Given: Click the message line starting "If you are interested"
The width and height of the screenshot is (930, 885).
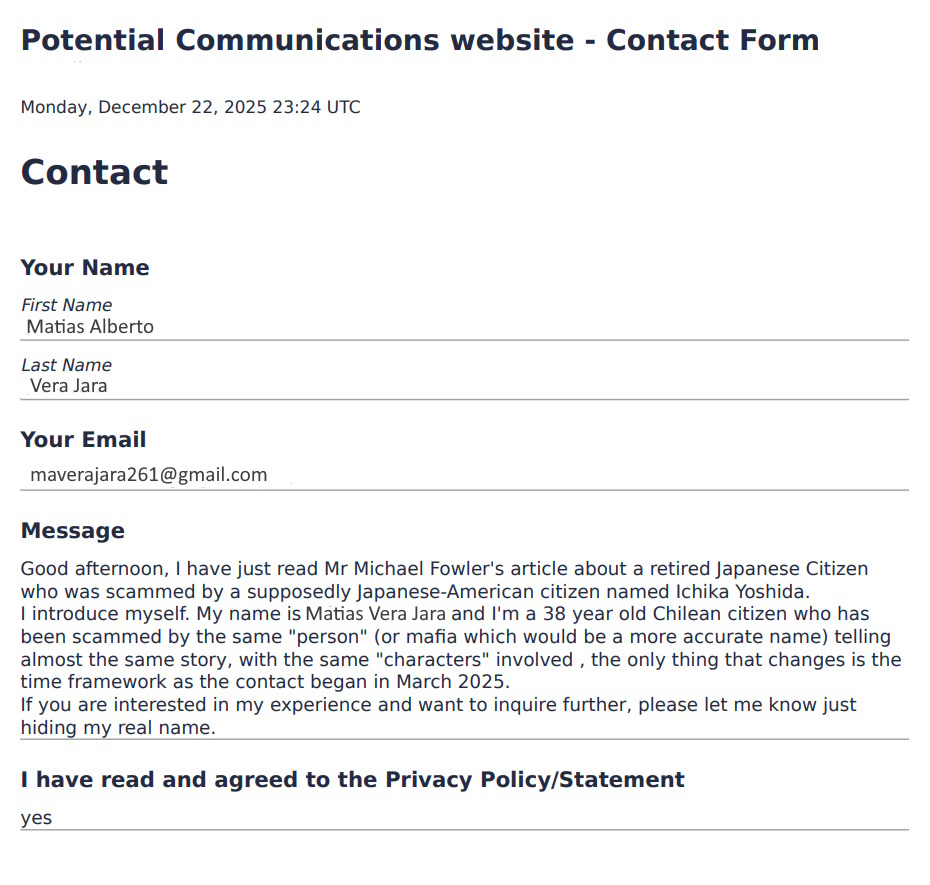Looking at the screenshot, I should [x=438, y=705].
